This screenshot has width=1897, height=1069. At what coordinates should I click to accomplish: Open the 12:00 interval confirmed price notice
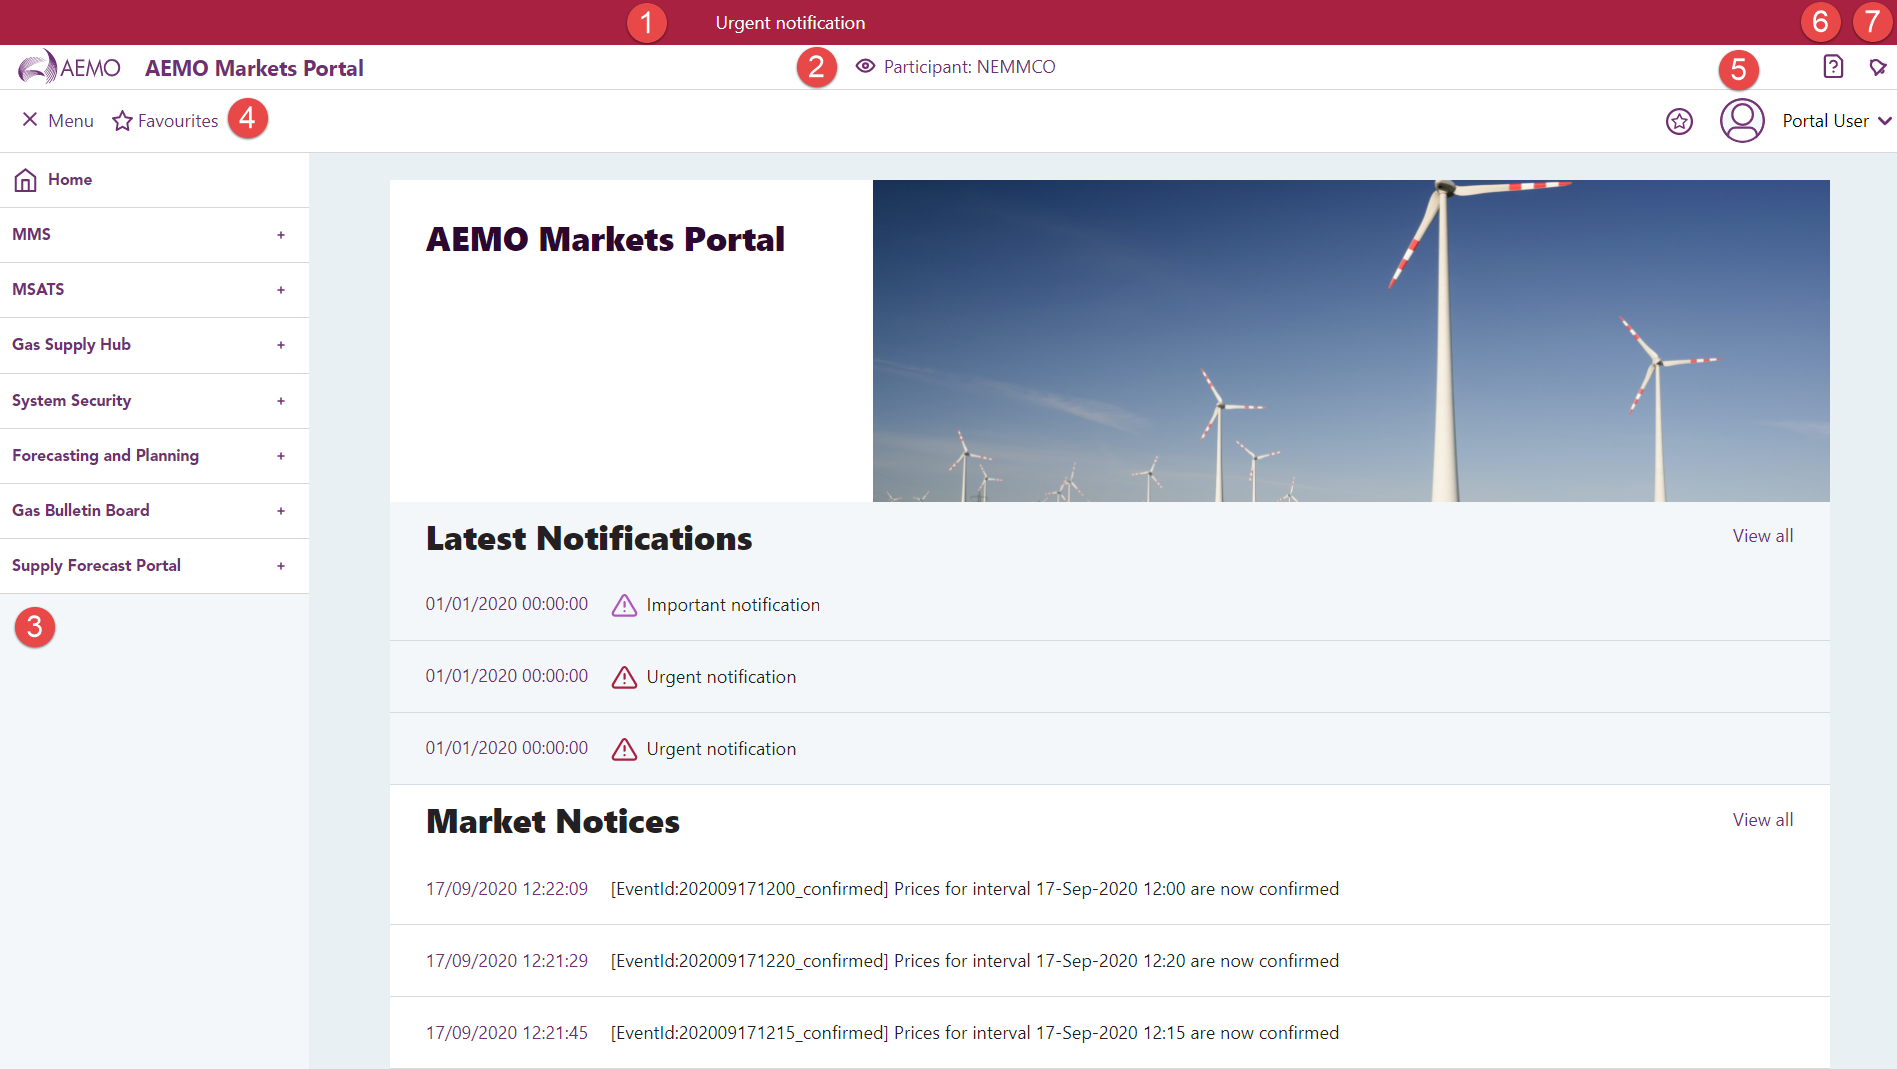click(x=975, y=889)
